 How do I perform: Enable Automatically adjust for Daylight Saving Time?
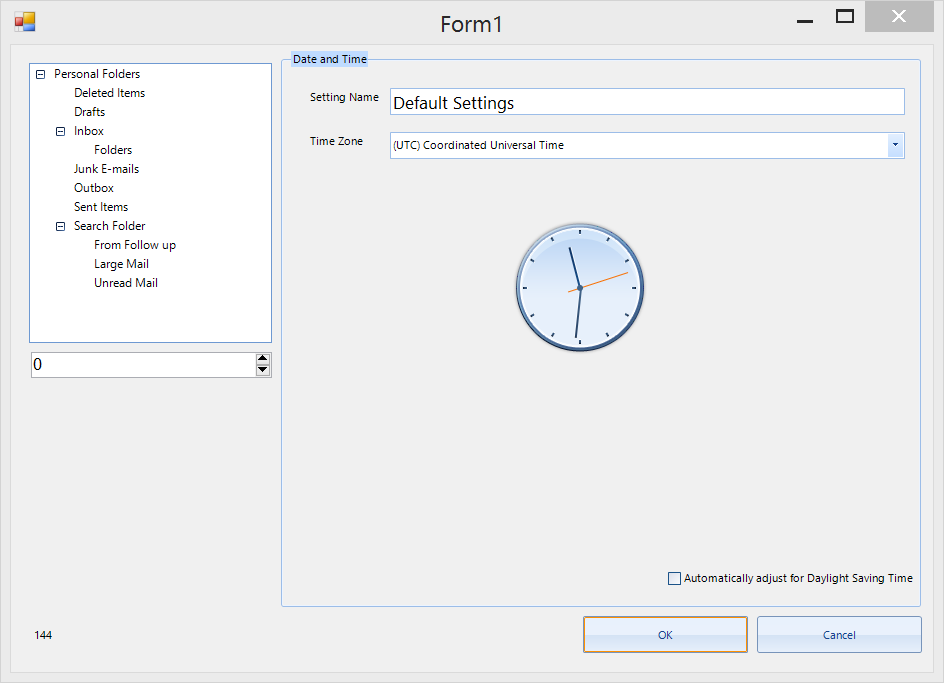674,578
